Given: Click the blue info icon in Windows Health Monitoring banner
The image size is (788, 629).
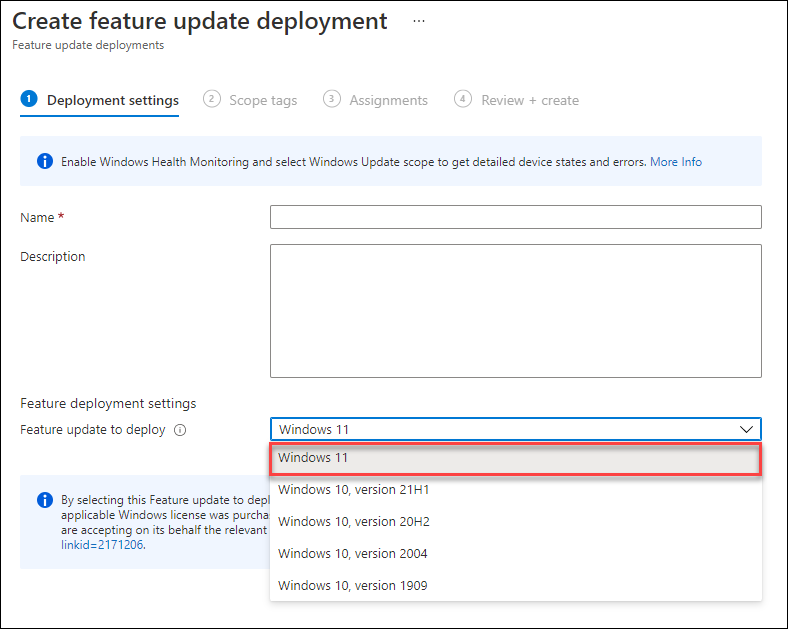Looking at the screenshot, I should click(x=45, y=161).
